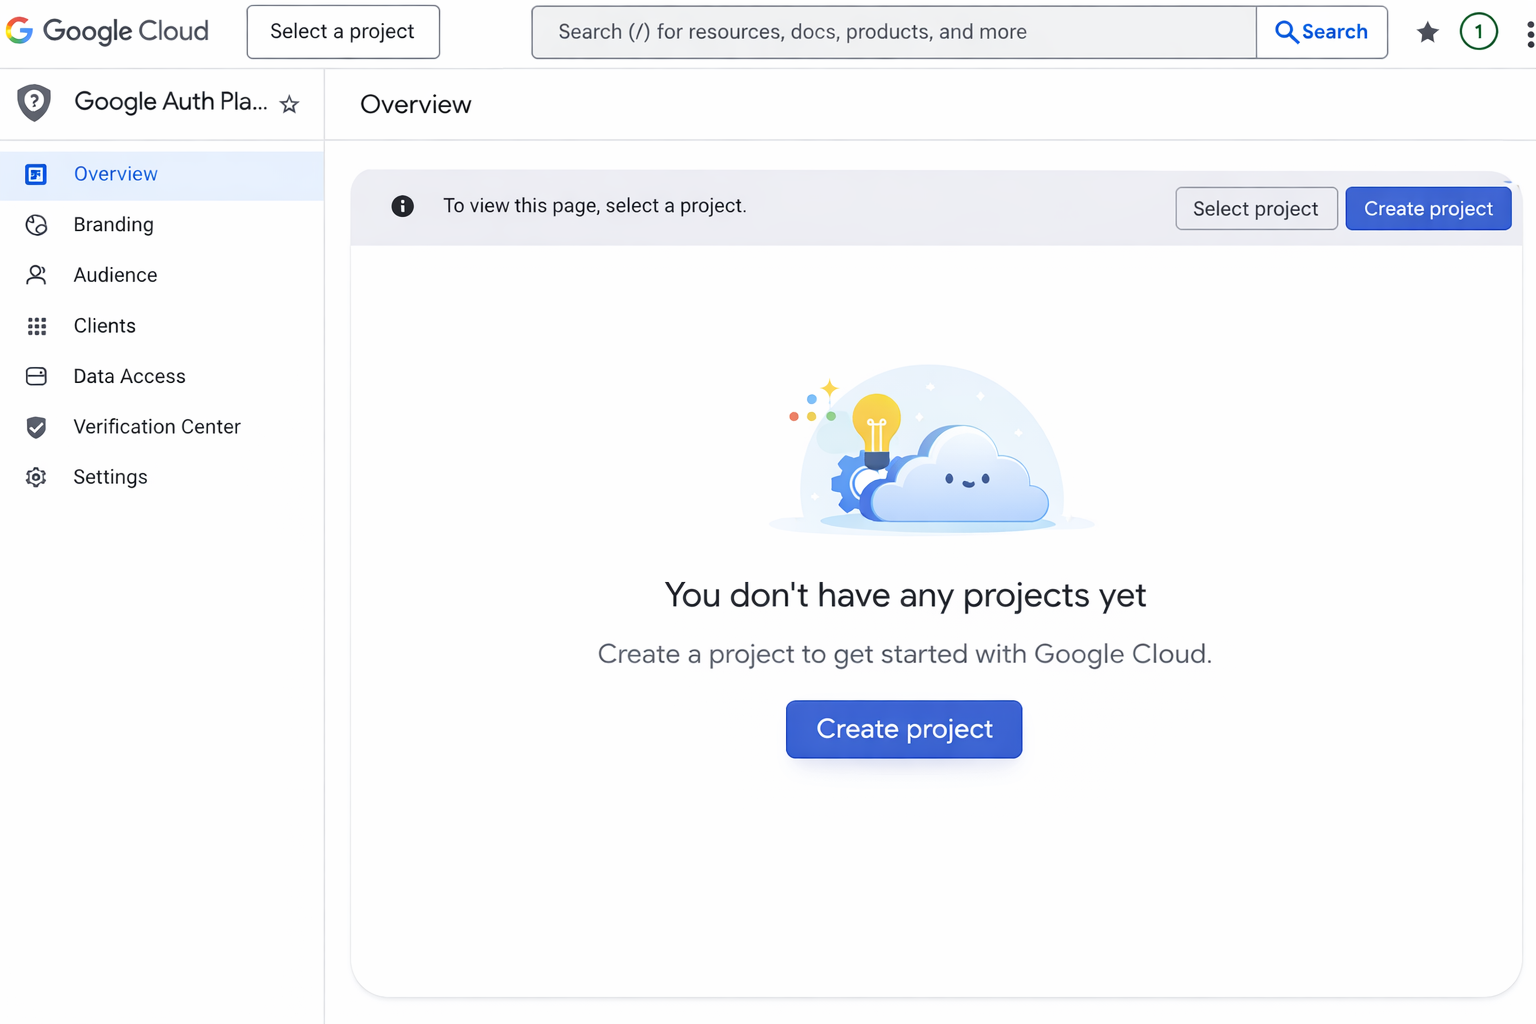Click the Select project button in banner

coord(1255,209)
